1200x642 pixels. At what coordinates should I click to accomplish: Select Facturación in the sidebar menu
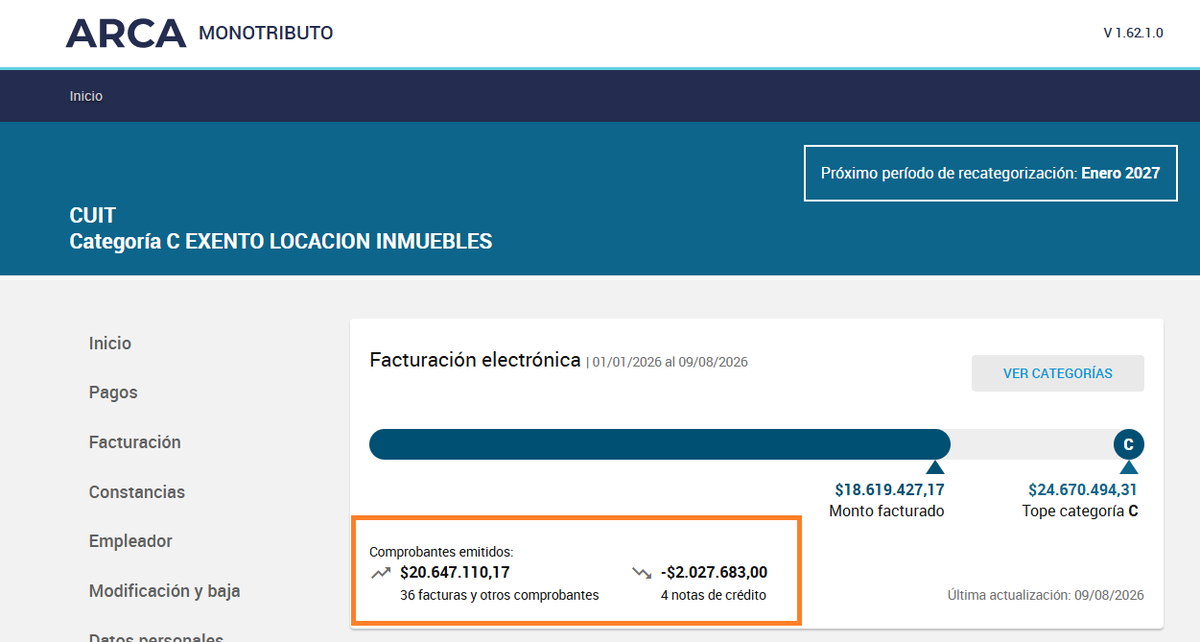135,442
